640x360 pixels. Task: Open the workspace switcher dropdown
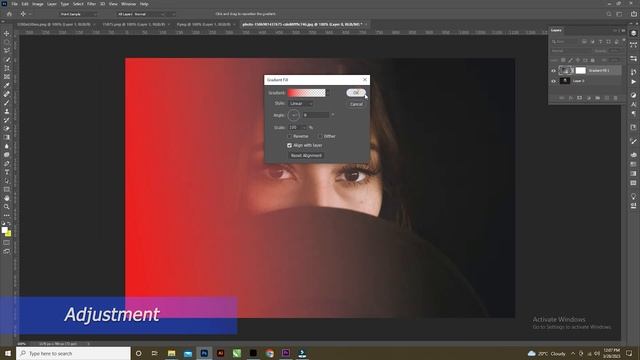620,14
